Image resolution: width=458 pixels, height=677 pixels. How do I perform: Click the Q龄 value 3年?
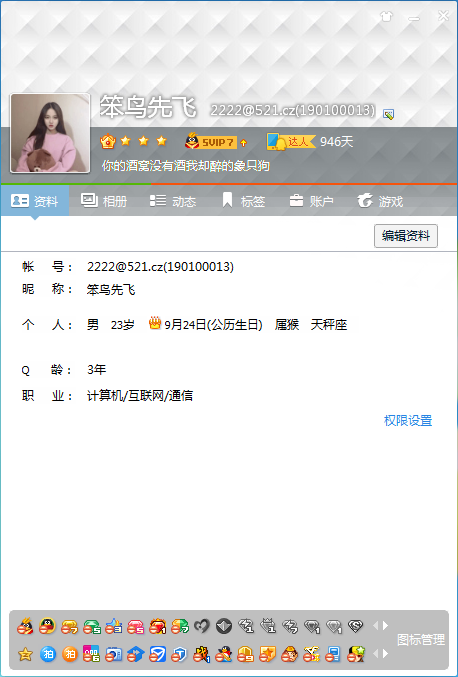coord(96,369)
